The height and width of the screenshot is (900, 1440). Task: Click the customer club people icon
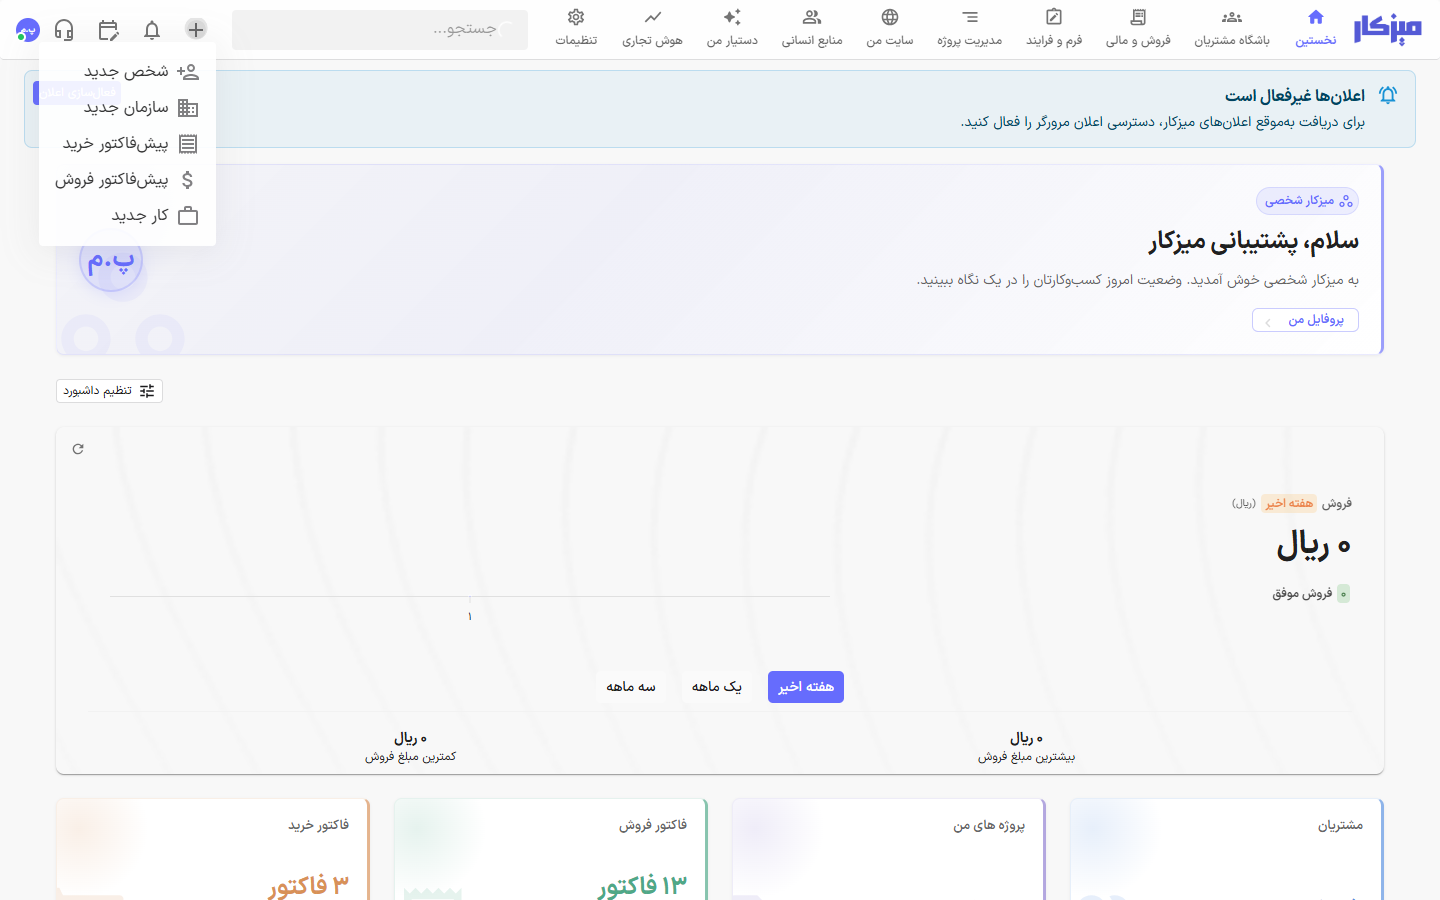[1232, 17]
